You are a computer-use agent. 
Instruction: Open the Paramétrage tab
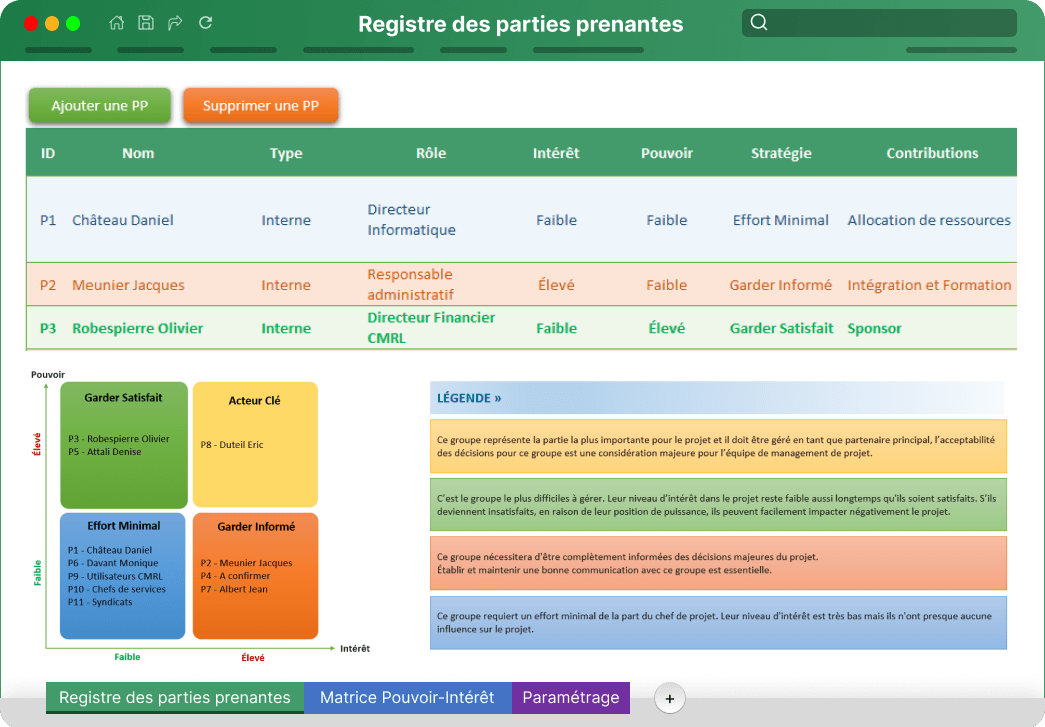click(570, 698)
